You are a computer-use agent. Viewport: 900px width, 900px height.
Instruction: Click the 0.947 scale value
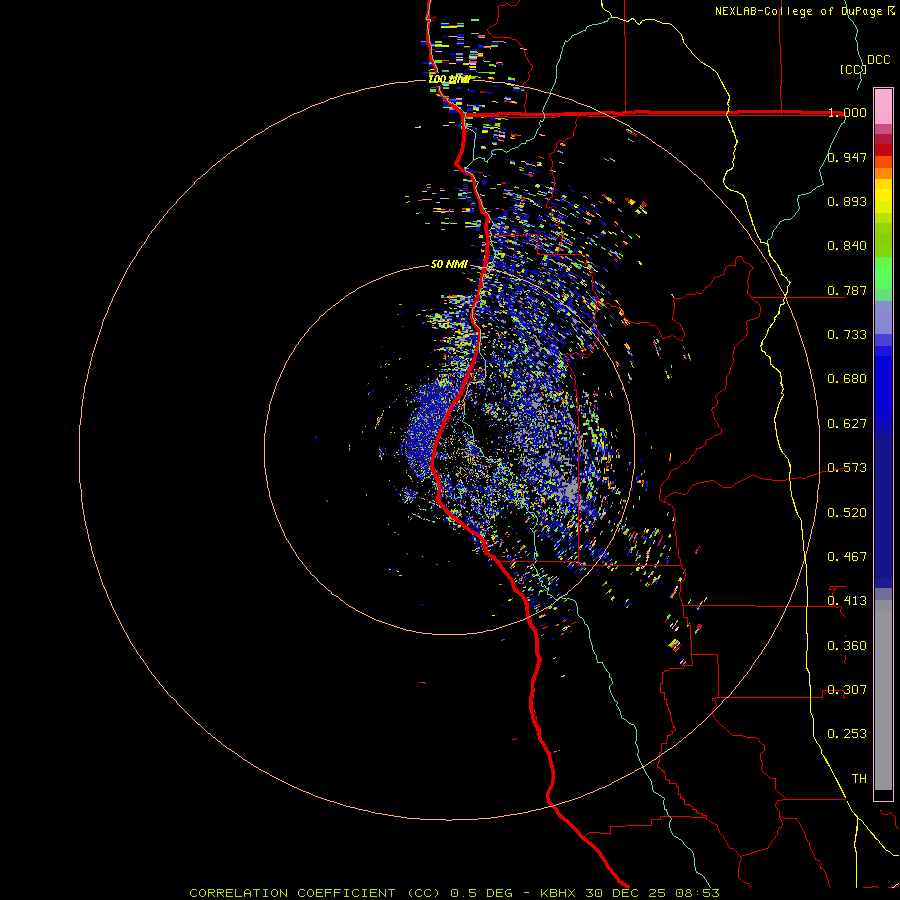tap(847, 157)
